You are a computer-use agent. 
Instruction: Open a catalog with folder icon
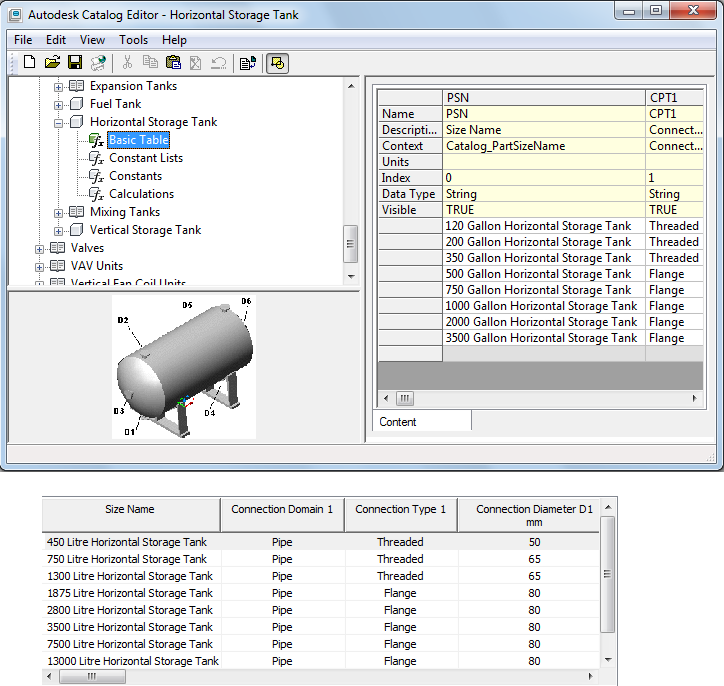(x=52, y=62)
